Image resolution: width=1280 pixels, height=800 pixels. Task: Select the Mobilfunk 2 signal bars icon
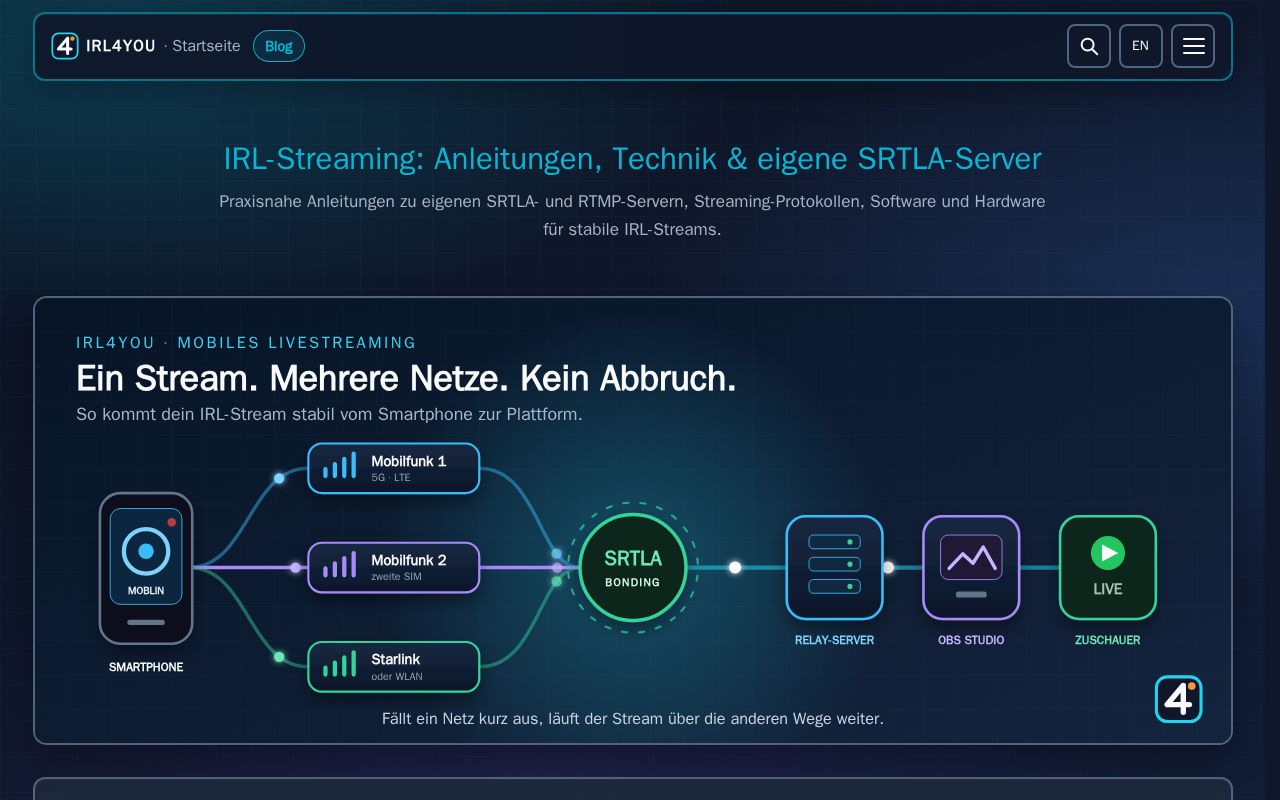[339, 567]
